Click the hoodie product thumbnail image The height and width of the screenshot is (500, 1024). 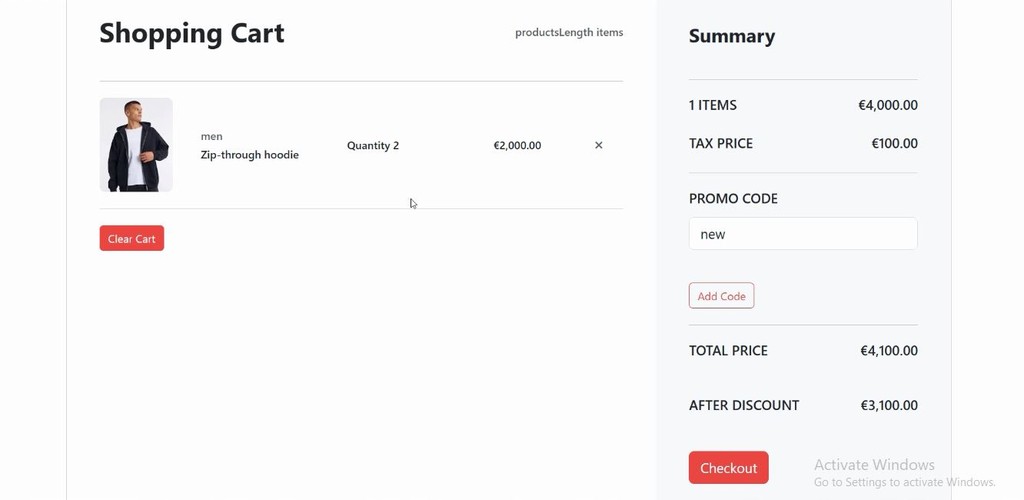pos(136,145)
